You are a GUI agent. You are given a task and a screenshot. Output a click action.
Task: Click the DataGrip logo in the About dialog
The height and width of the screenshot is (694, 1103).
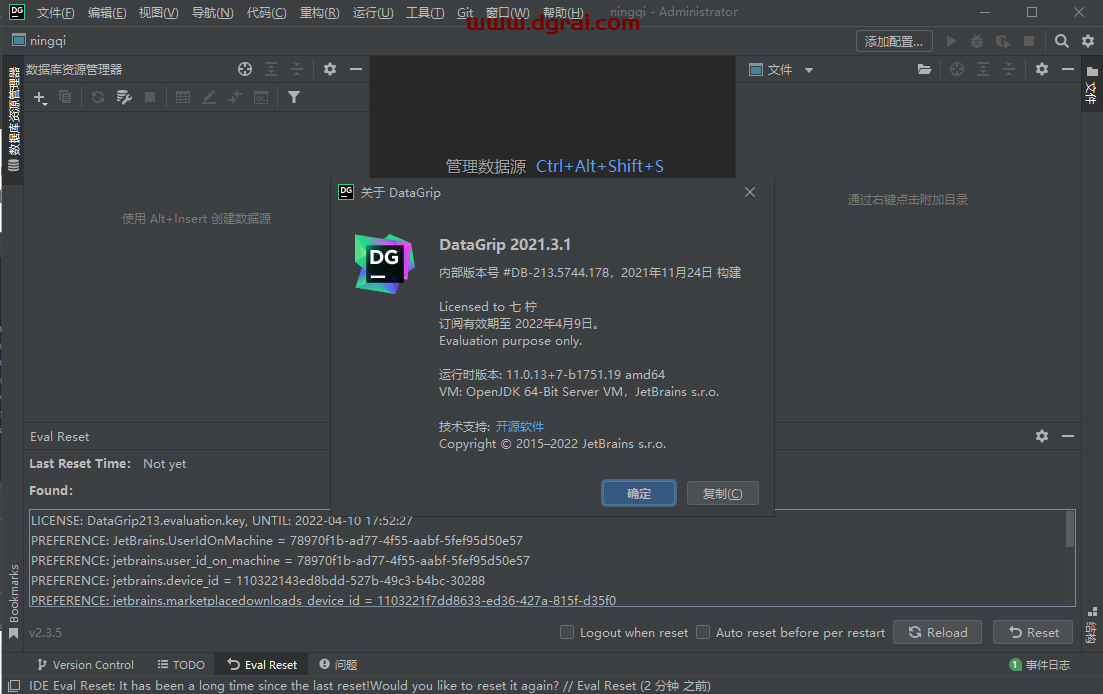pyautogui.click(x=384, y=264)
